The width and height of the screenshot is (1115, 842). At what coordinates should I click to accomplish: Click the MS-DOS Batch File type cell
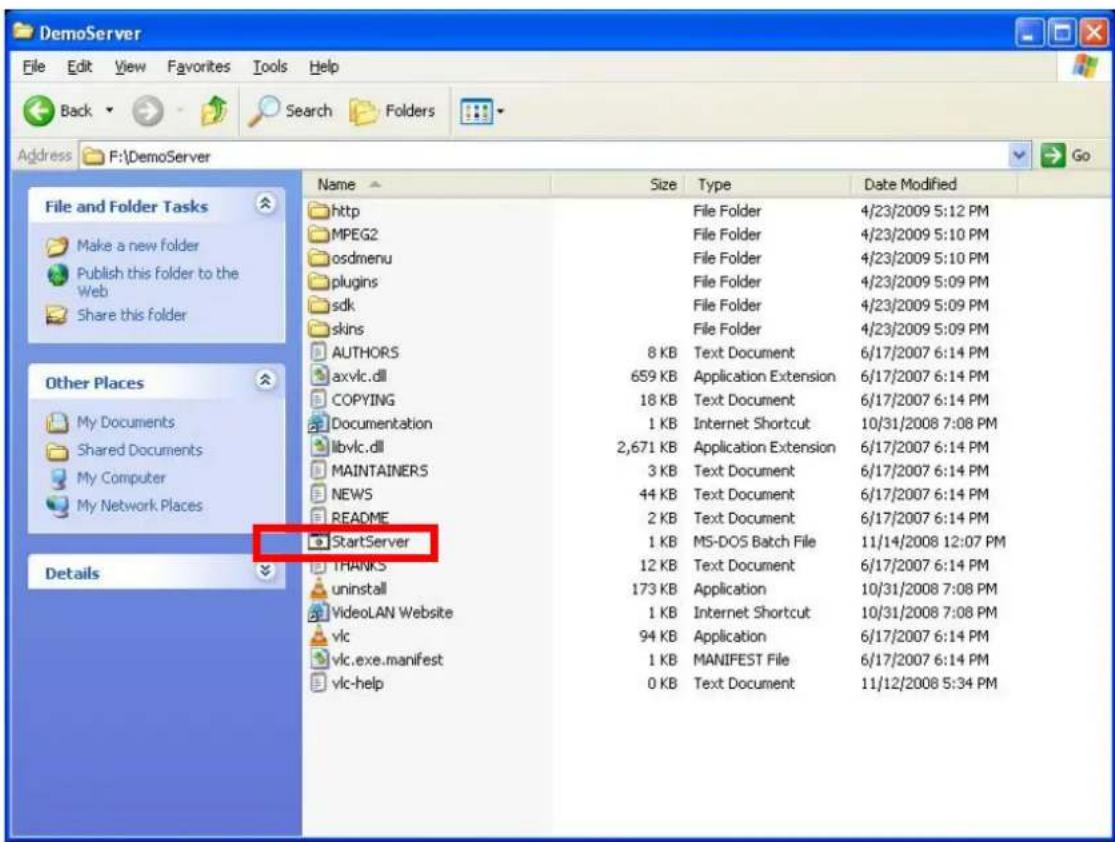pyautogui.click(x=754, y=542)
